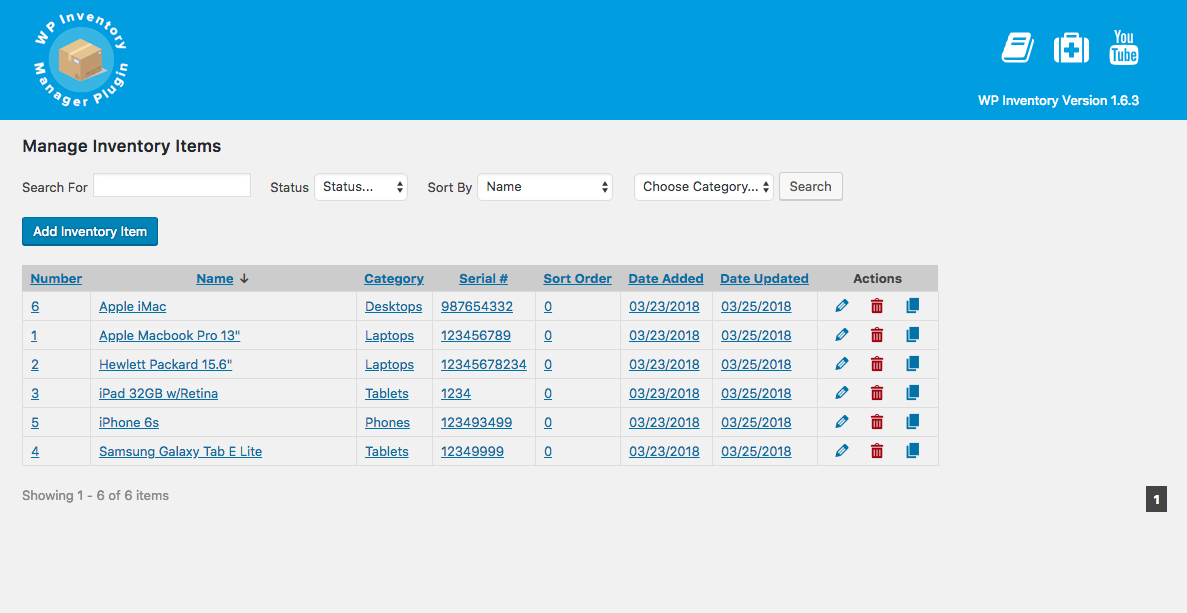The image size is (1187, 613).
Task: Edit the iPad 32GB w/Retina row
Action: click(841, 393)
